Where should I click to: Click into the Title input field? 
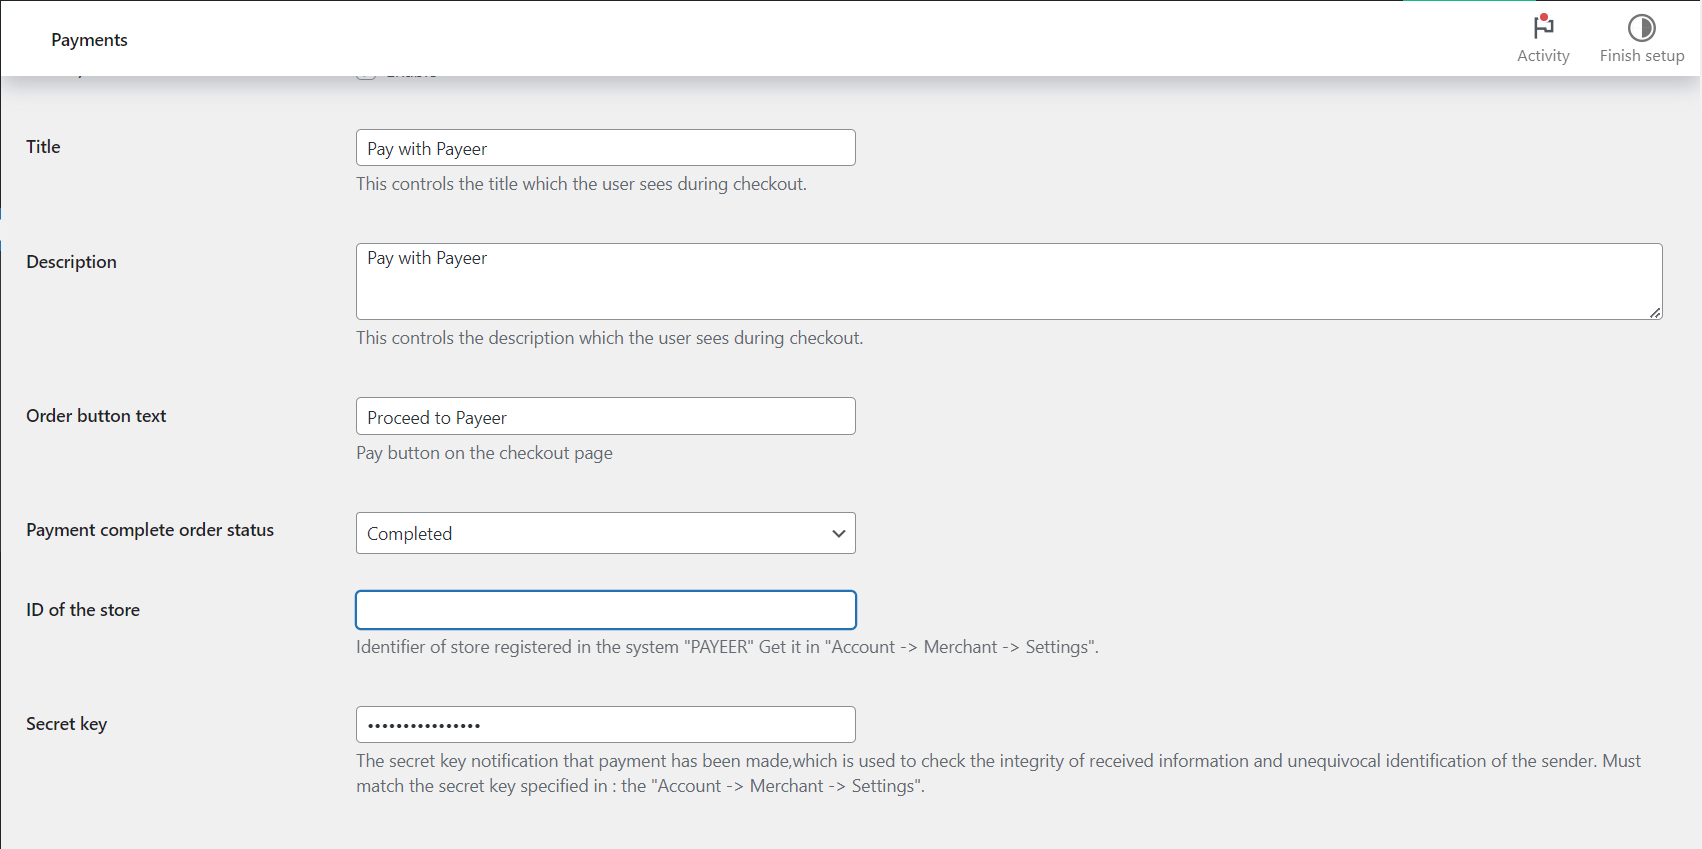[x=606, y=148]
